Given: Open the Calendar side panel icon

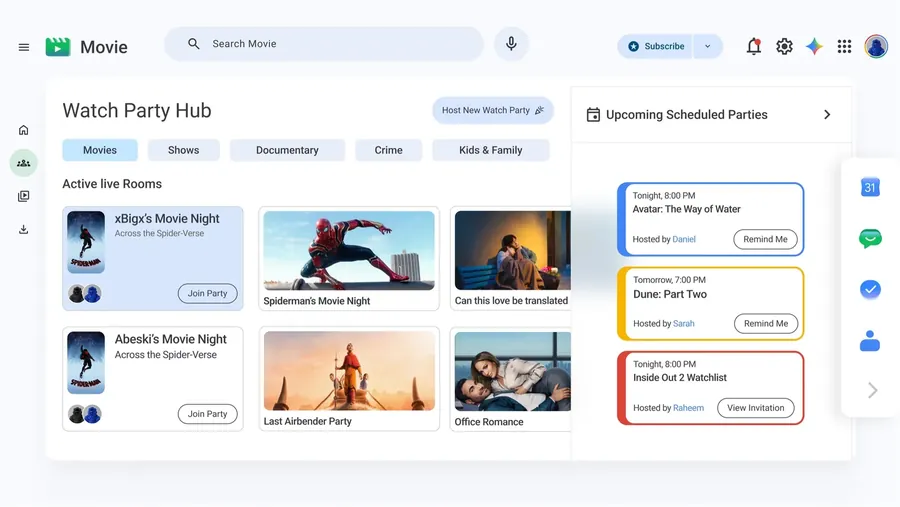Looking at the screenshot, I should (870, 187).
